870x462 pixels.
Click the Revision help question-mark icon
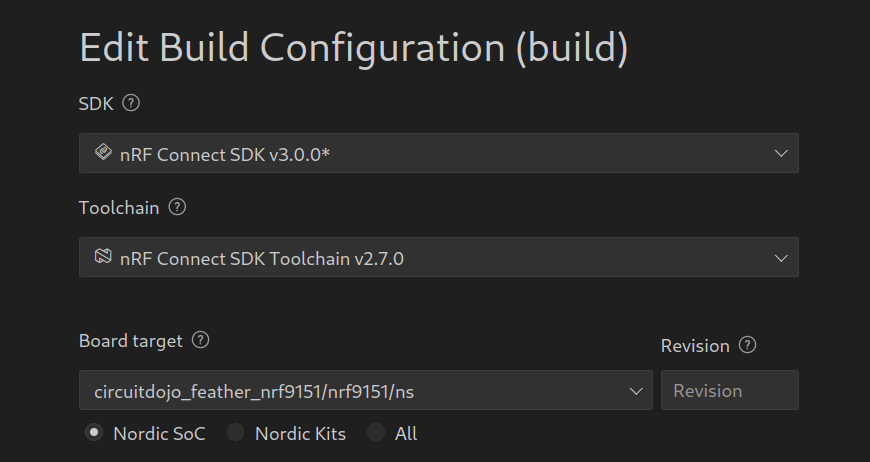pyautogui.click(x=747, y=345)
